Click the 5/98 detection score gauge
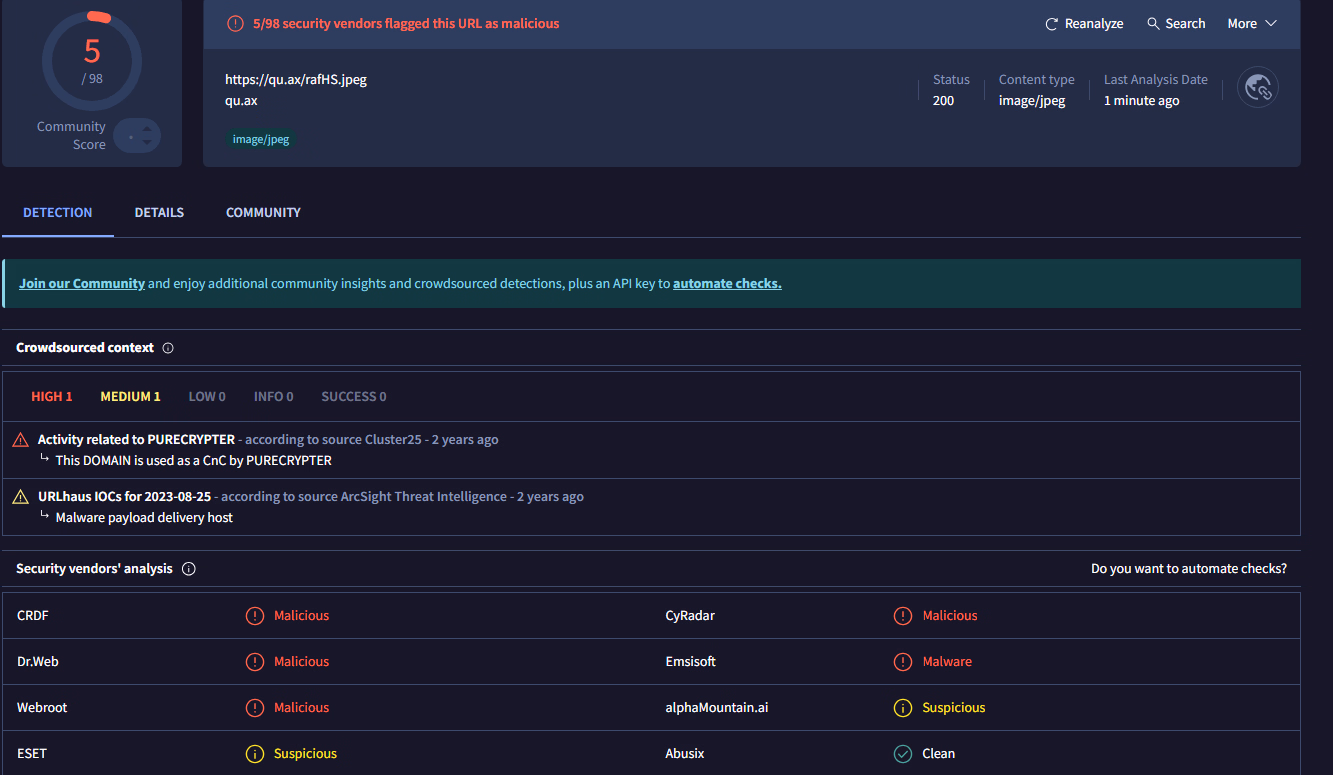 [92, 60]
